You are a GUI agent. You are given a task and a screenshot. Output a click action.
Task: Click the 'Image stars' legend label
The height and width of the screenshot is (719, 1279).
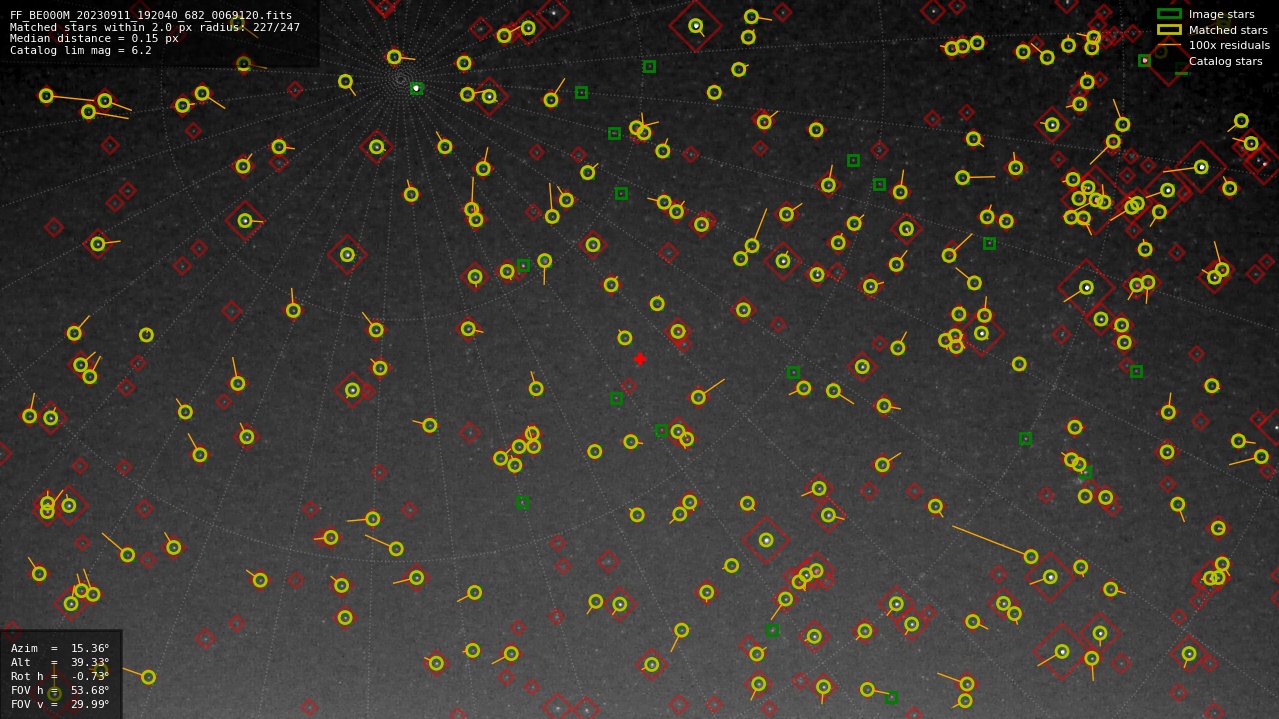[1221, 15]
